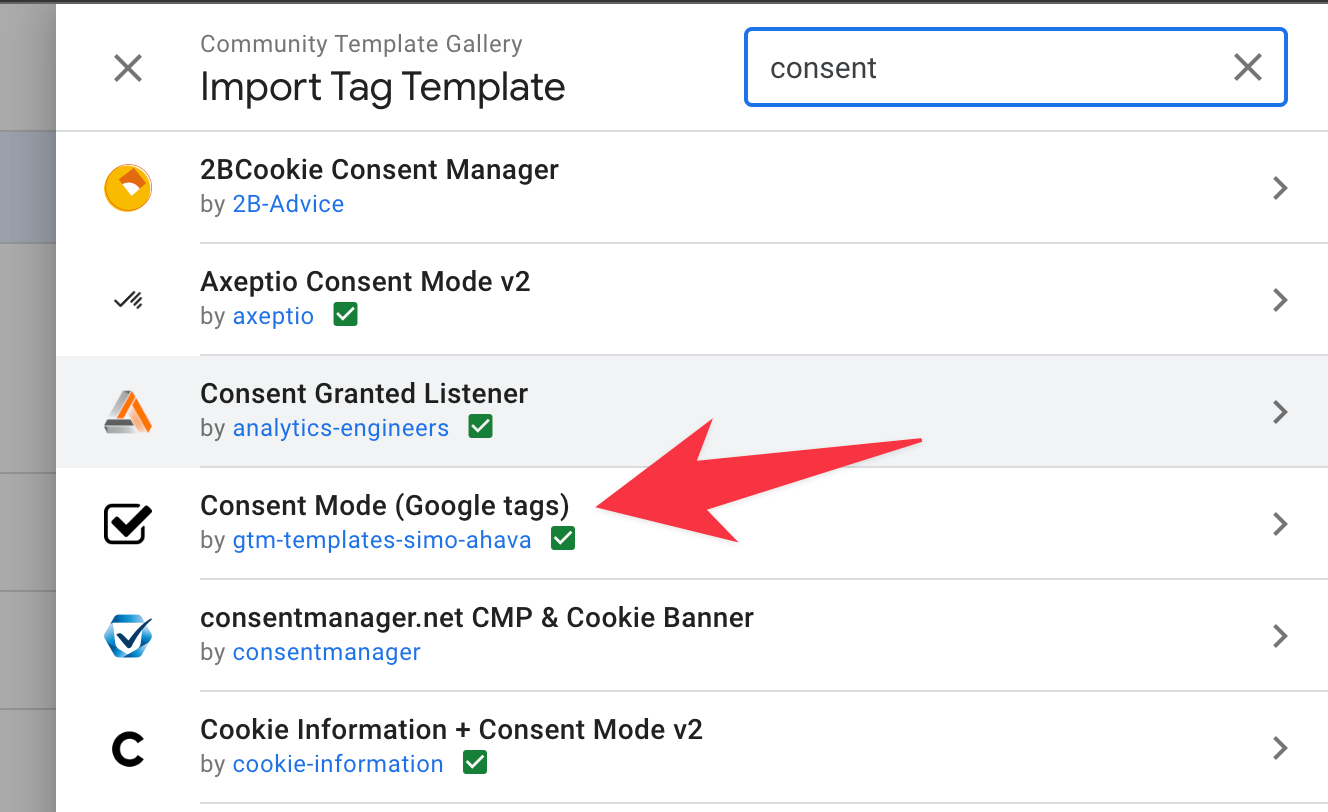The image size is (1328, 812).
Task: Open the 2BCookie Consent Manager chevron
Action: click(1279, 188)
